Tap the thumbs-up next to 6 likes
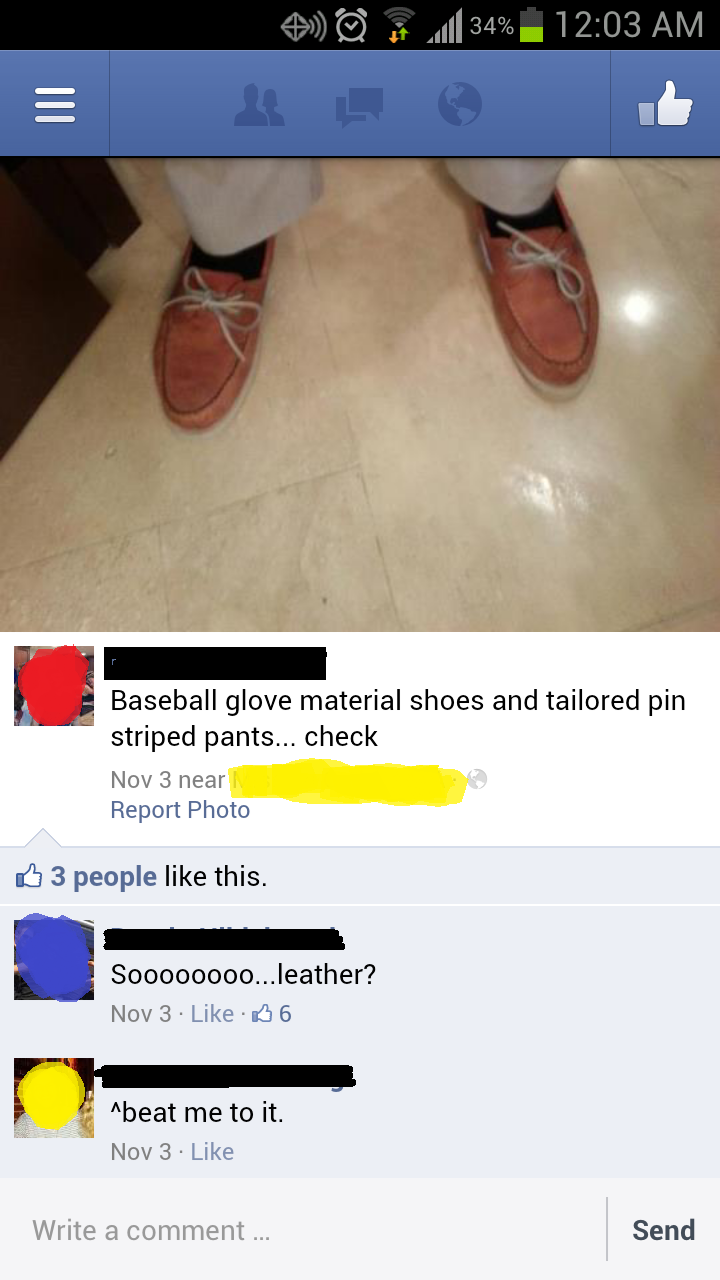The image size is (720, 1280). pos(262,1014)
